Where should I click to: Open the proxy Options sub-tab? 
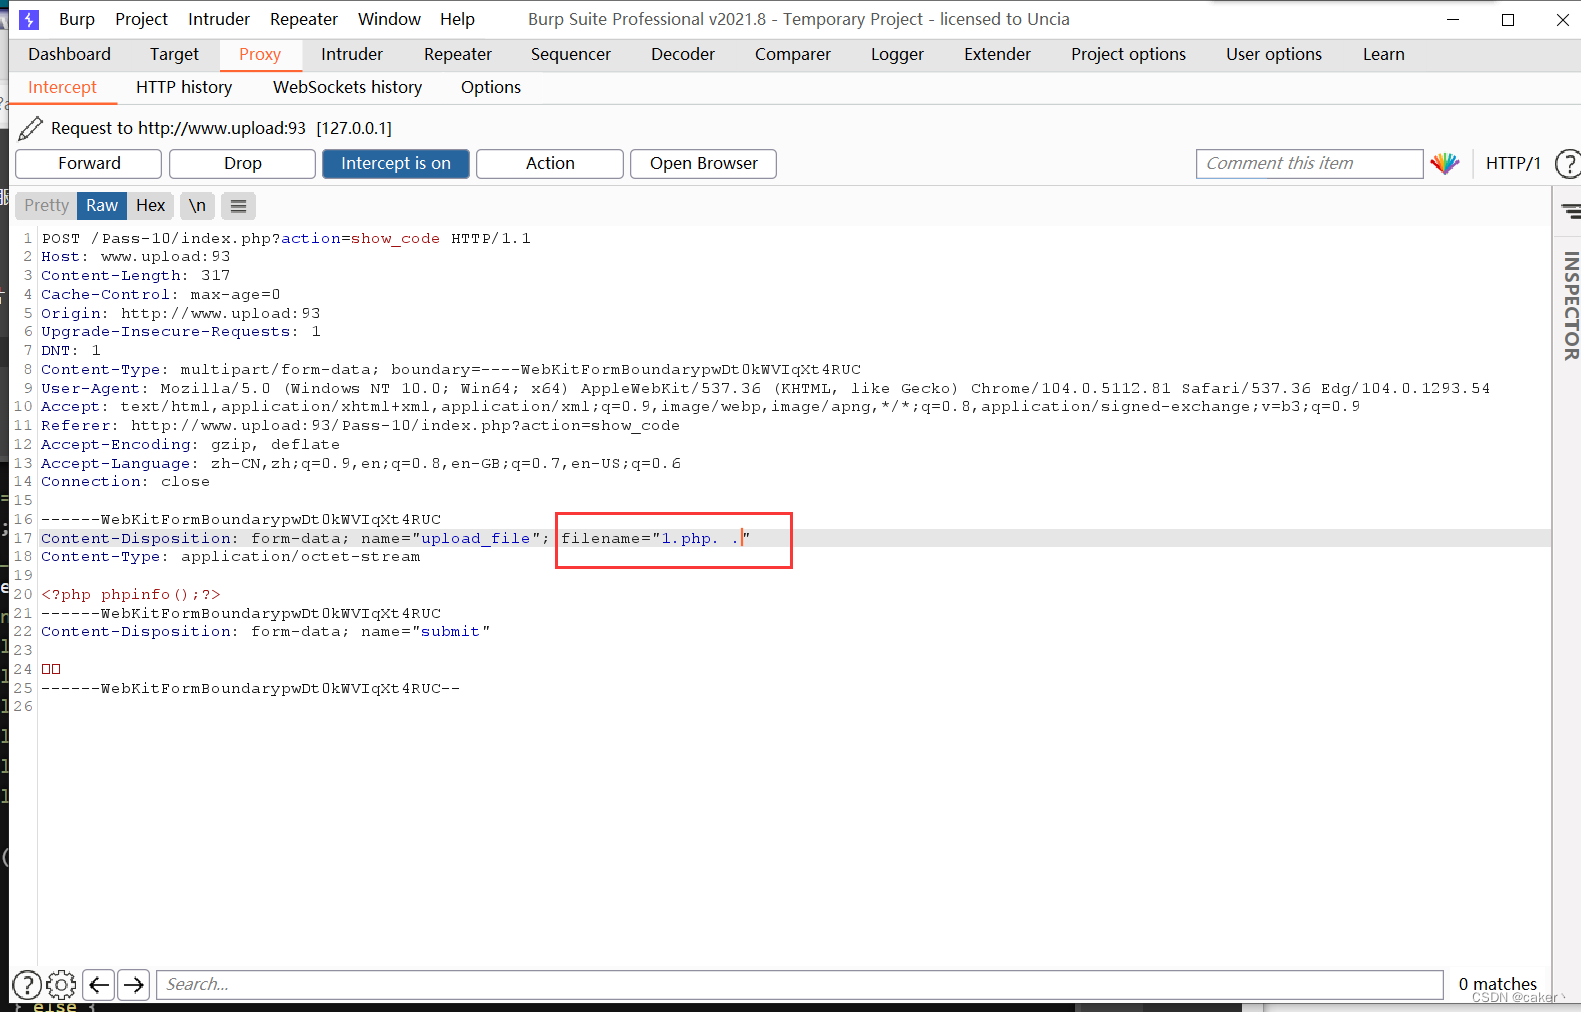click(491, 87)
